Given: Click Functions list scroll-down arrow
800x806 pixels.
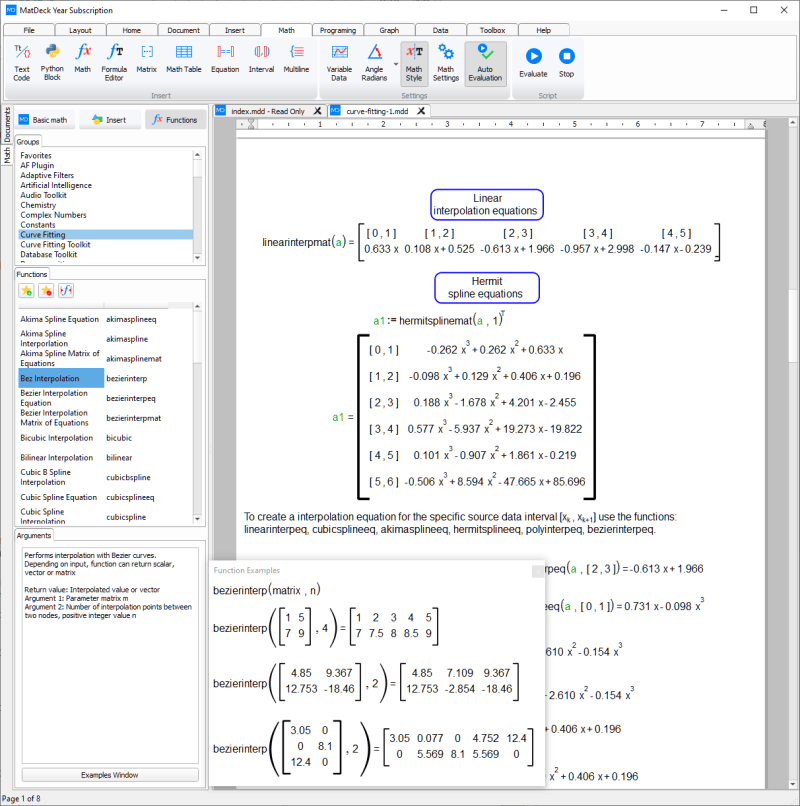Looking at the screenshot, I should coord(197,519).
